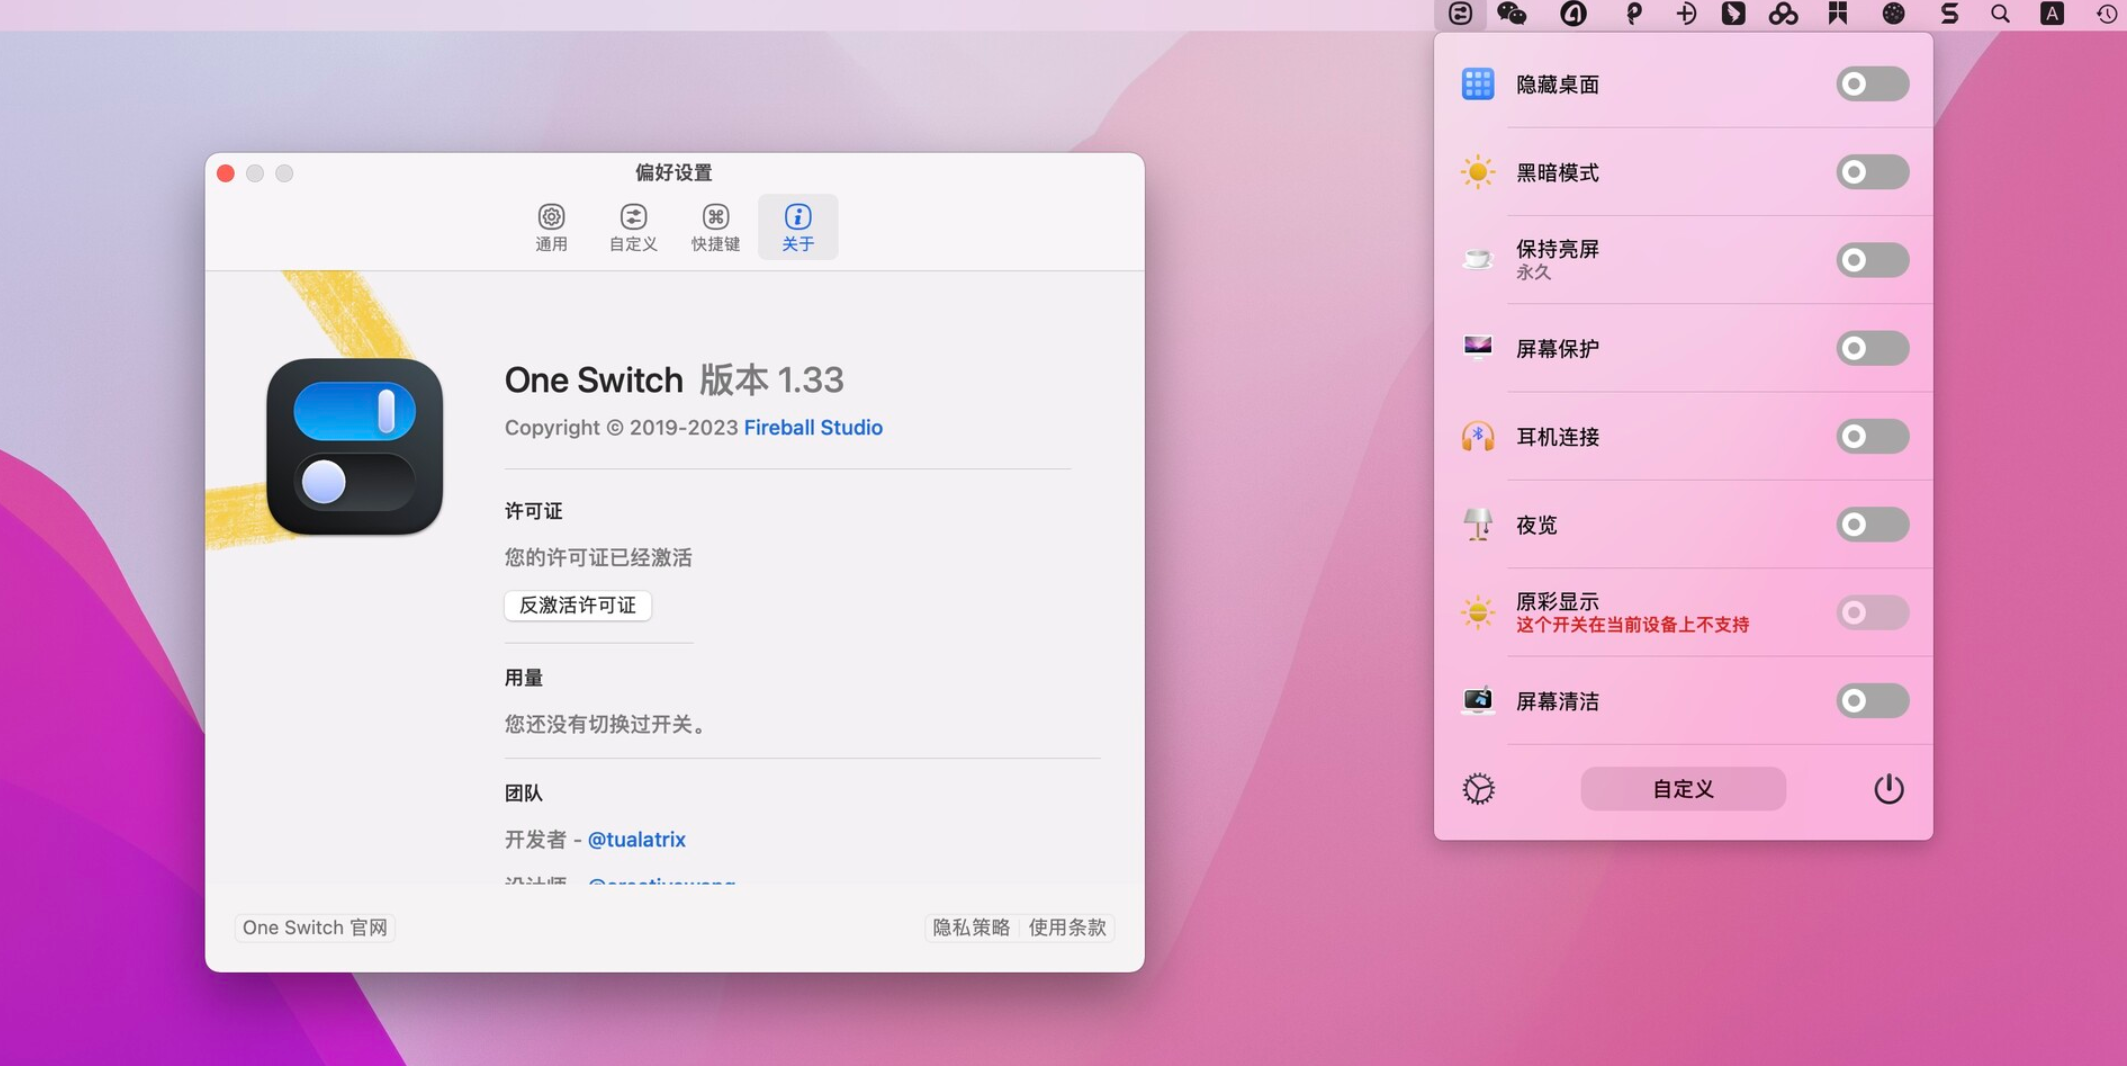Image resolution: width=2127 pixels, height=1066 pixels.
Task: Open the 自定义 preferences tab
Action: pyautogui.click(x=633, y=227)
